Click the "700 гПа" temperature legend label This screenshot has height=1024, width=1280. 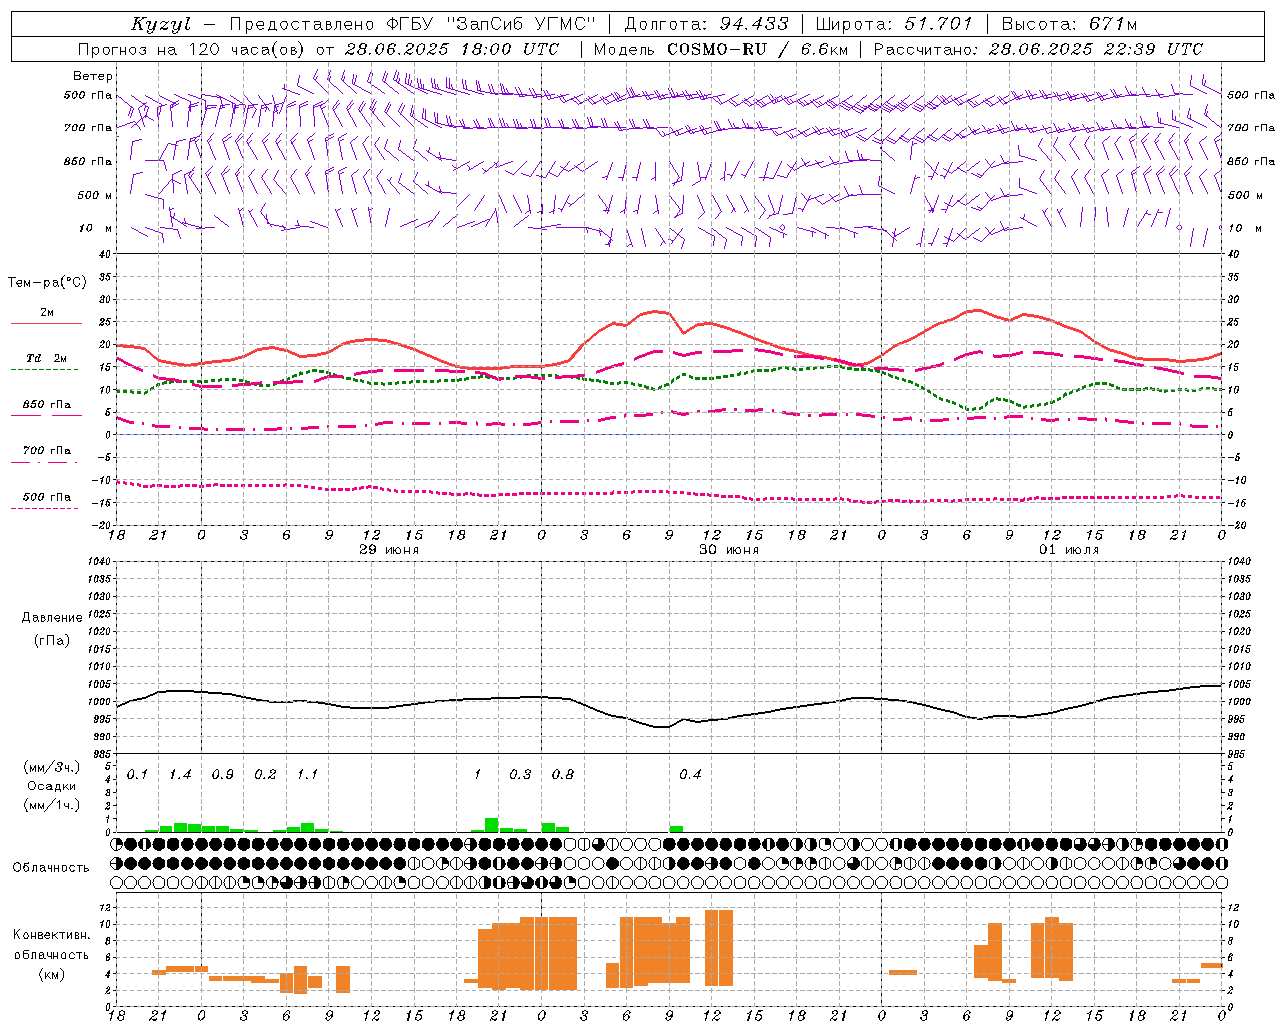[x=47, y=451]
